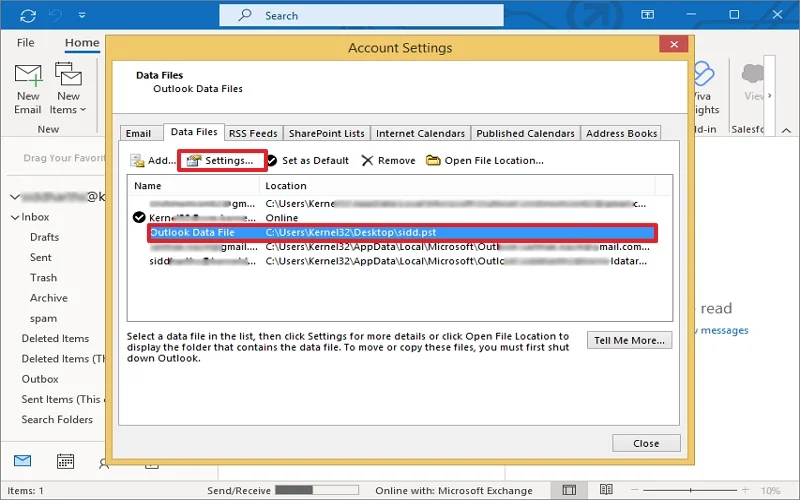This screenshot has height=500, width=800.
Task: Click the zoom out minus button
Action: 635,490
